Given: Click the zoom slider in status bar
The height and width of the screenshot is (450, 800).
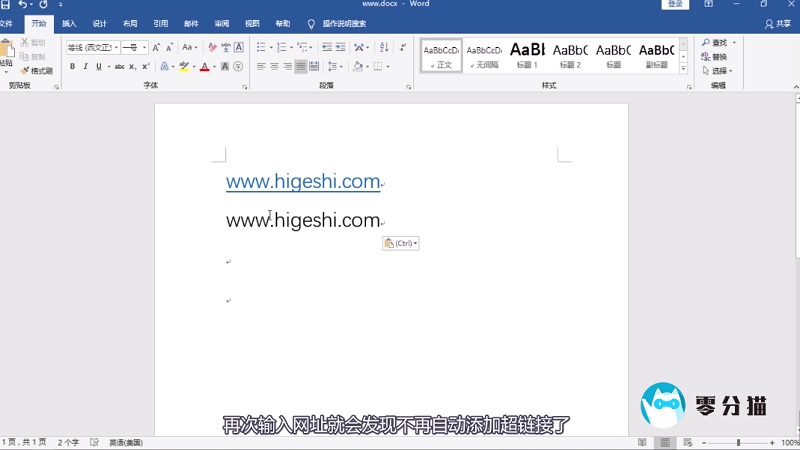Looking at the screenshot, I should pos(739,442).
